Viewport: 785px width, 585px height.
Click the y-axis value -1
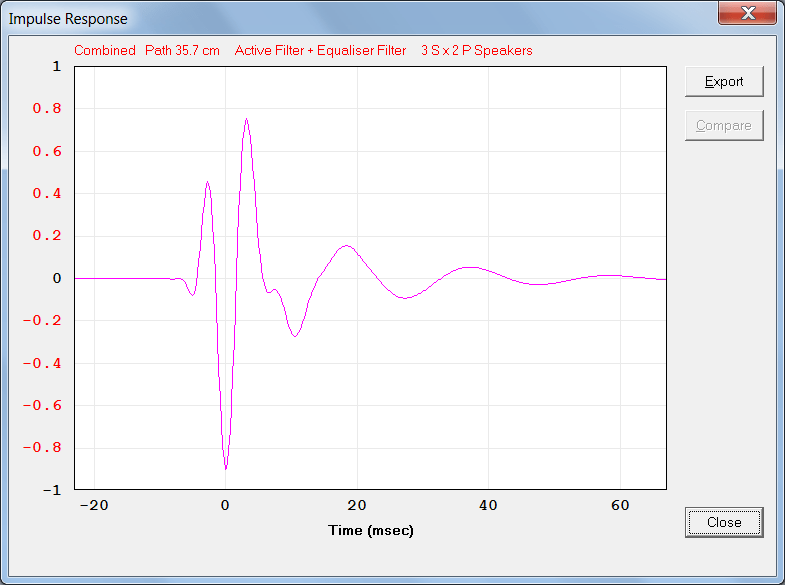52,490
